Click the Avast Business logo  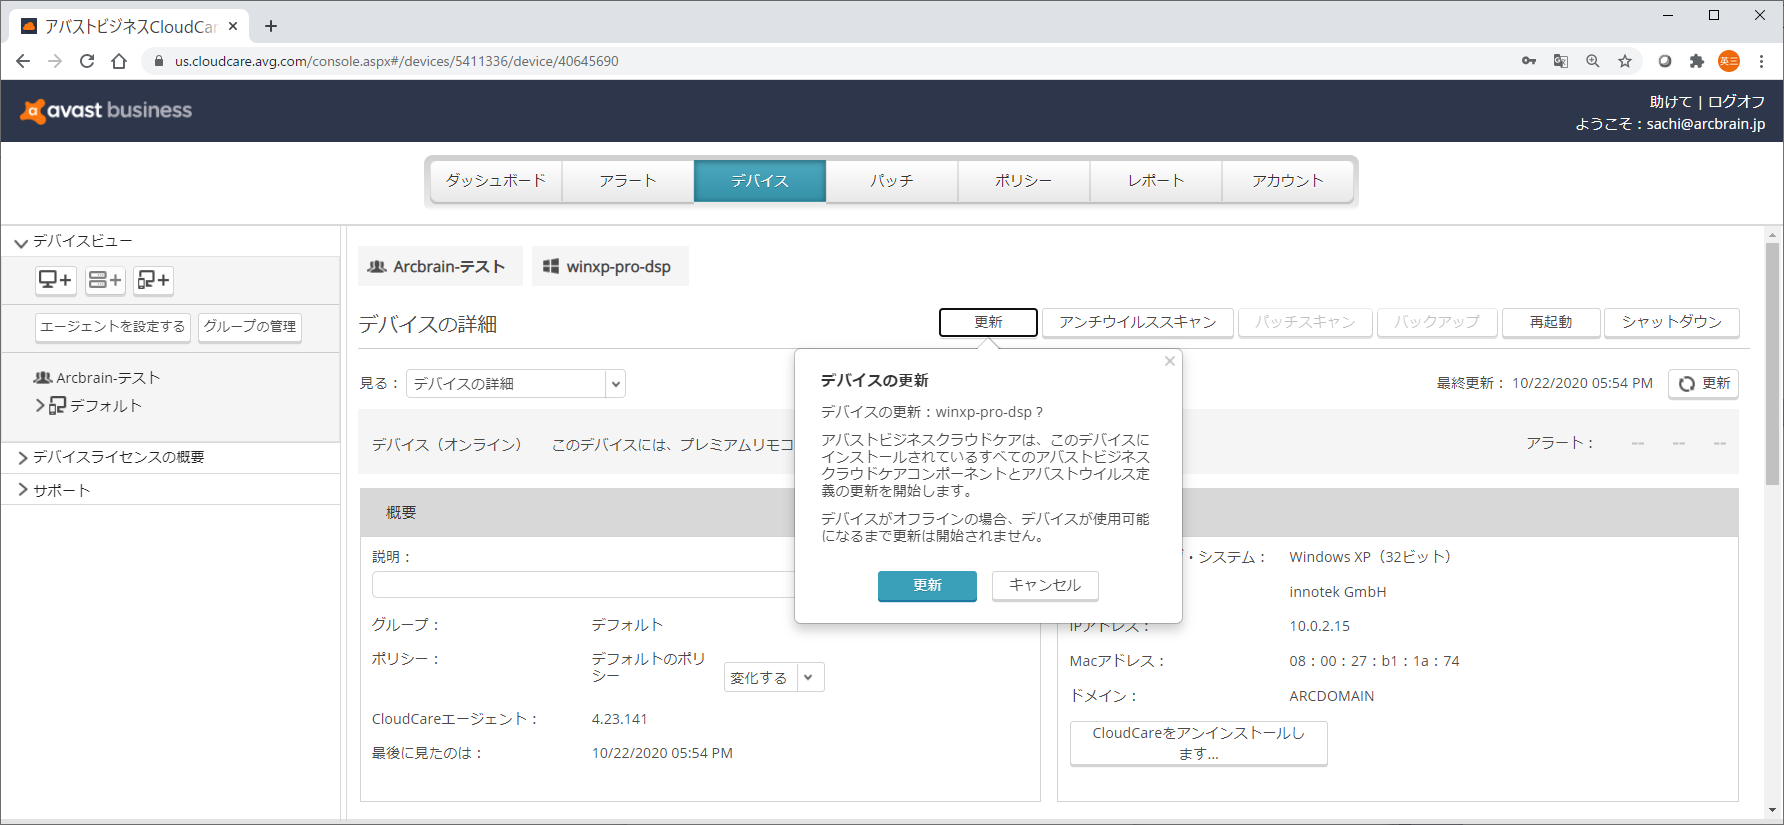coord(106,110)
